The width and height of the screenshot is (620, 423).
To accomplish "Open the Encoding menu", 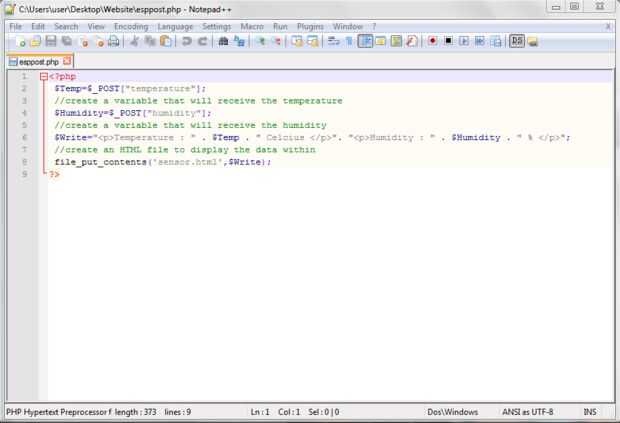I will click(x=131, y=26).
